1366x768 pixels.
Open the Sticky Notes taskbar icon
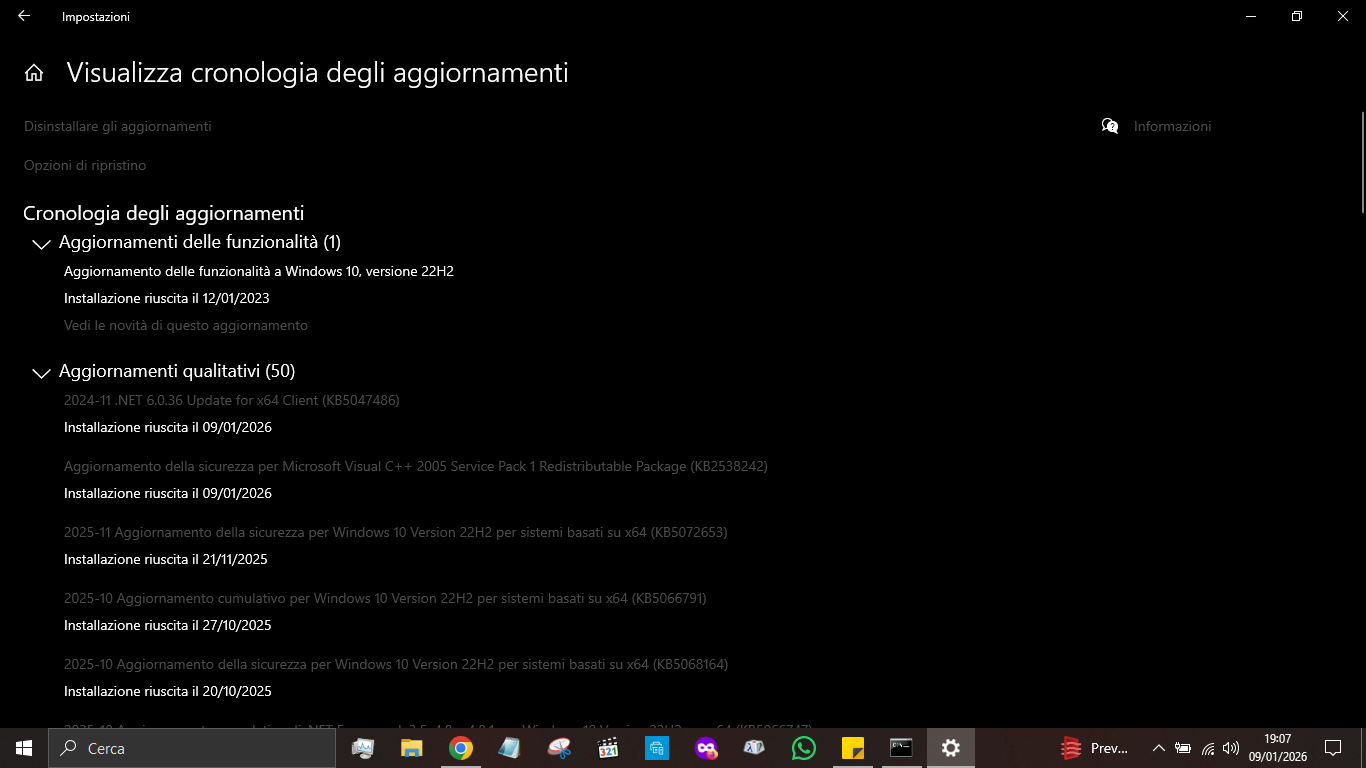click(853, 748)
